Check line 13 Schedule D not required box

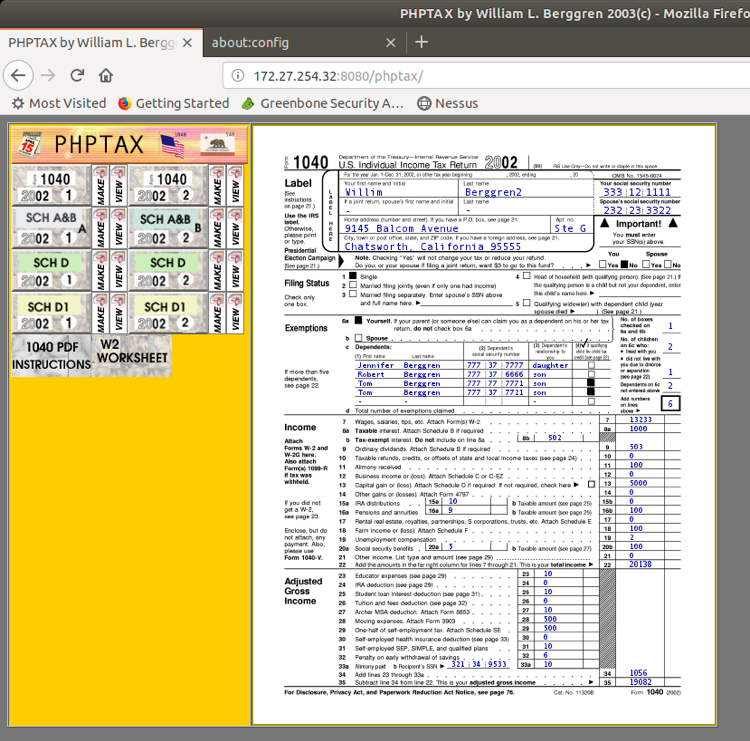(x=591, y=484)
